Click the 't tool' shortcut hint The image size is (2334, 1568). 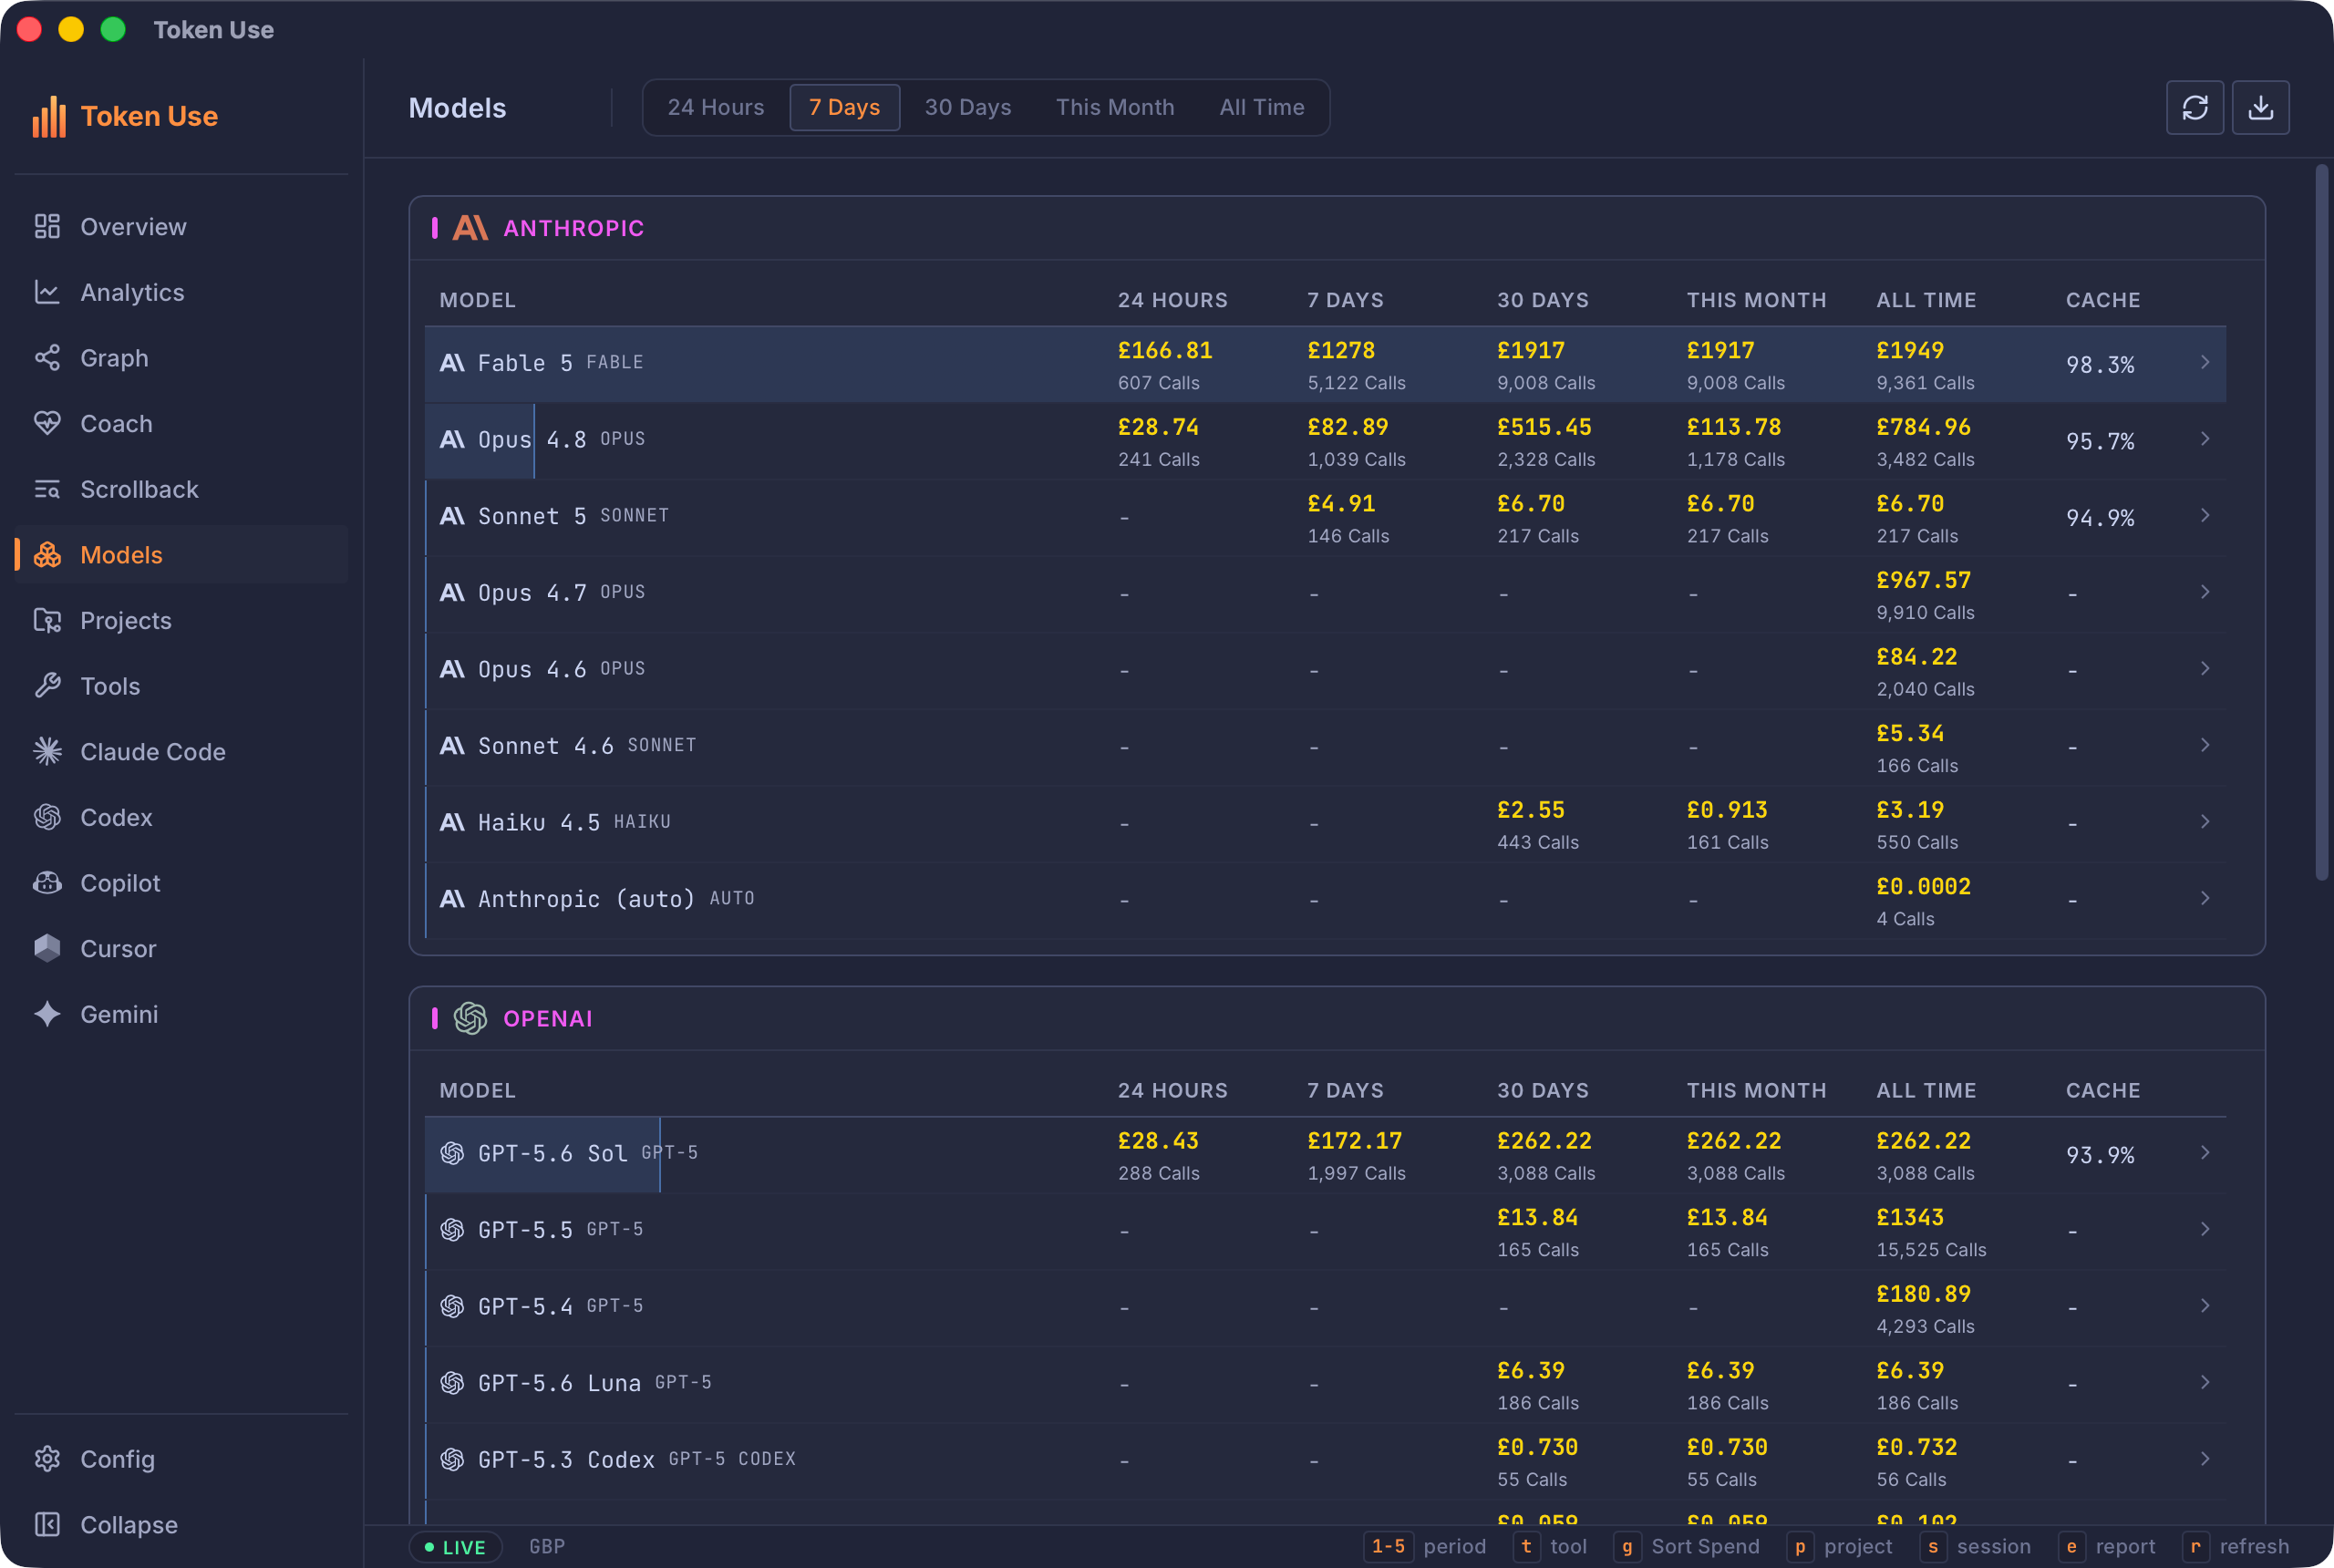tap(1551, 1546)
